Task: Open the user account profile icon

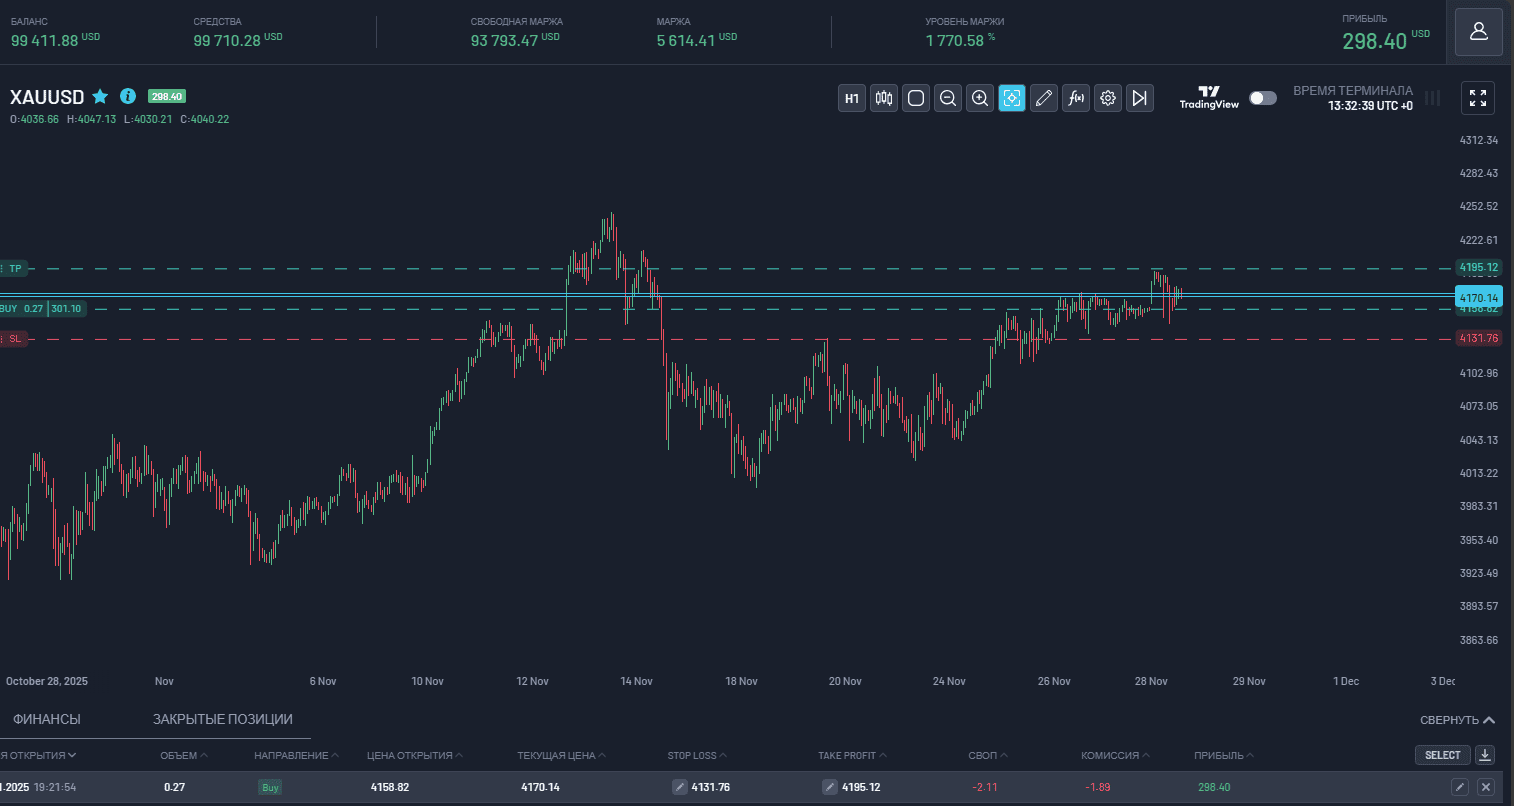Action: (x=1478, y=32)
